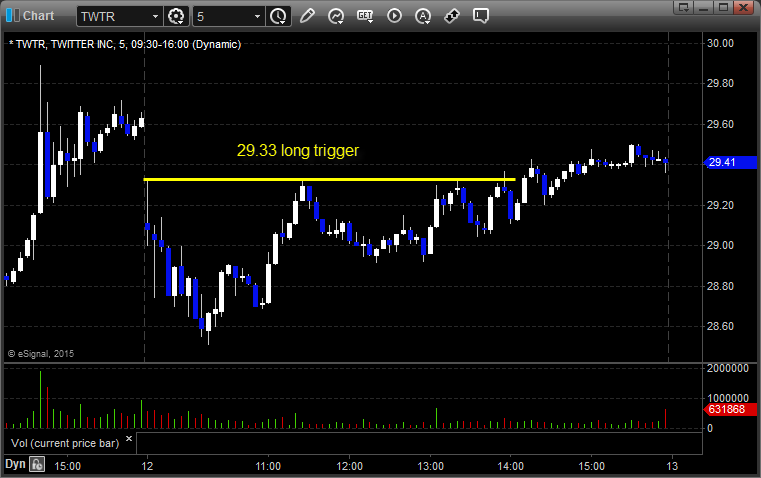Click the 12:00 time axis label
Screen dimensions: 761x478
[349, 466]
